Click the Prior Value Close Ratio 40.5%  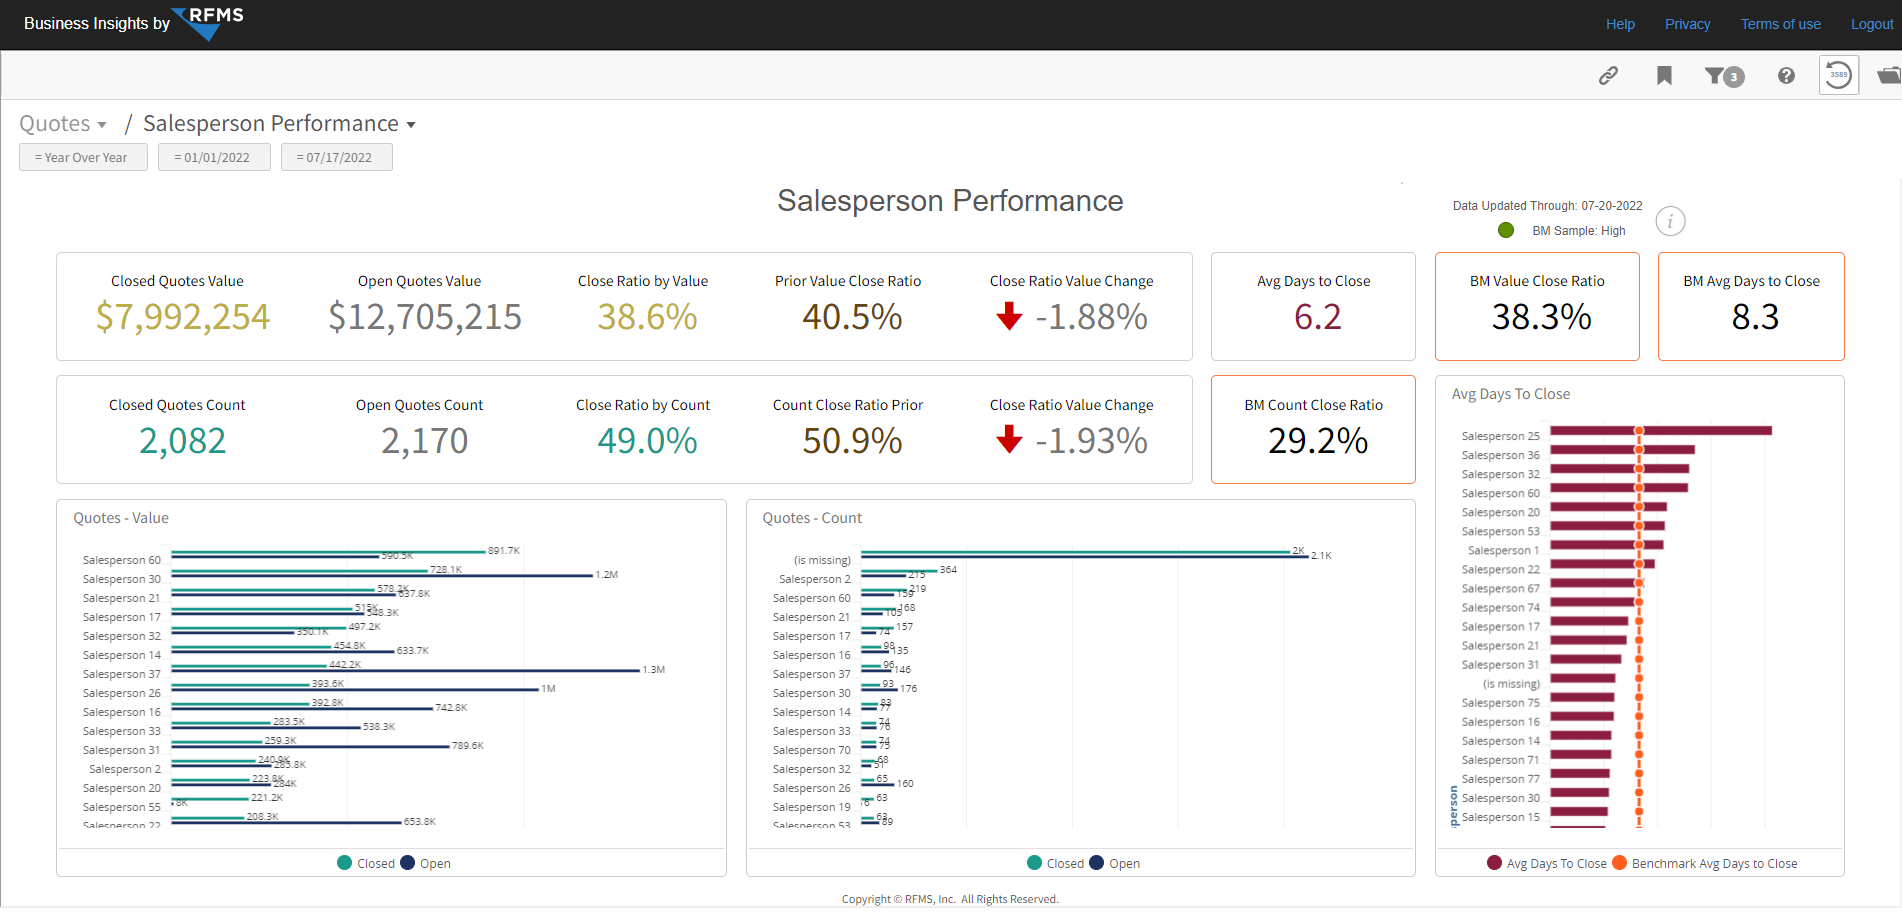[x=852, y=317]
